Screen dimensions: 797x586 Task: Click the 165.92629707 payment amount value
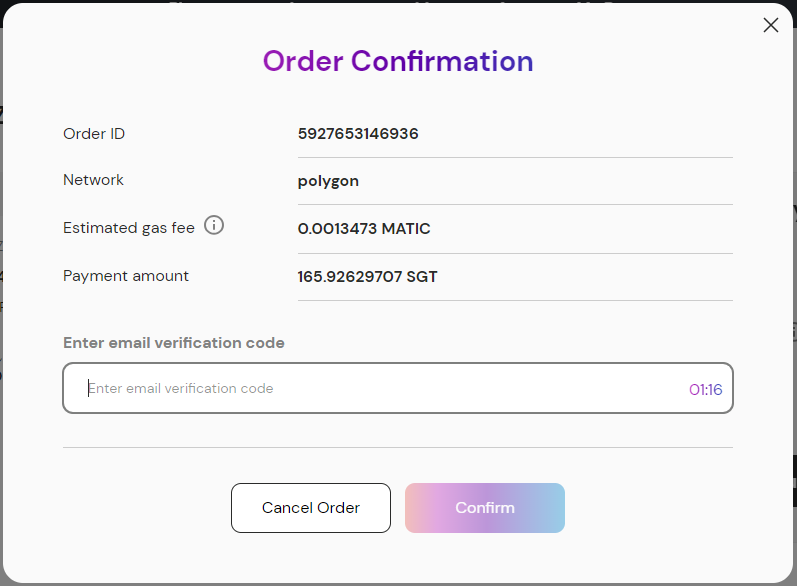click(x=350, y=276)
